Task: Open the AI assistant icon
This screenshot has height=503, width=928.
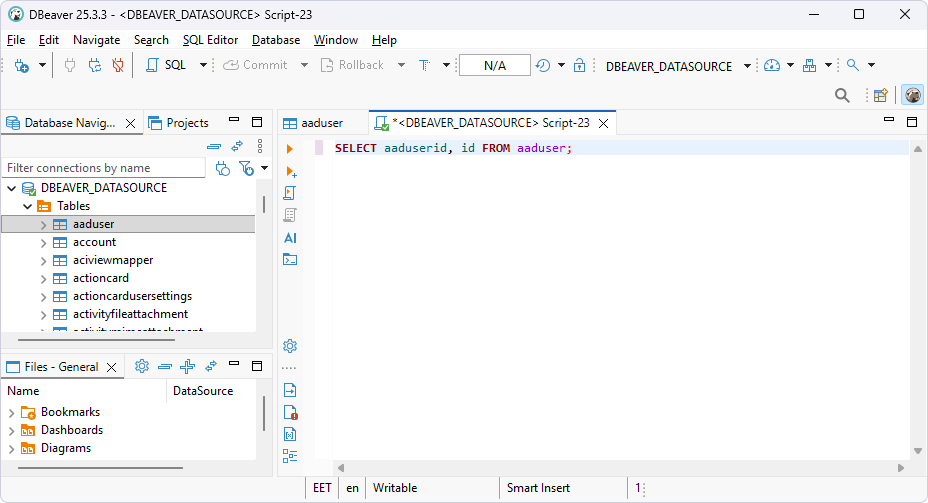Action: coord(290,238)
